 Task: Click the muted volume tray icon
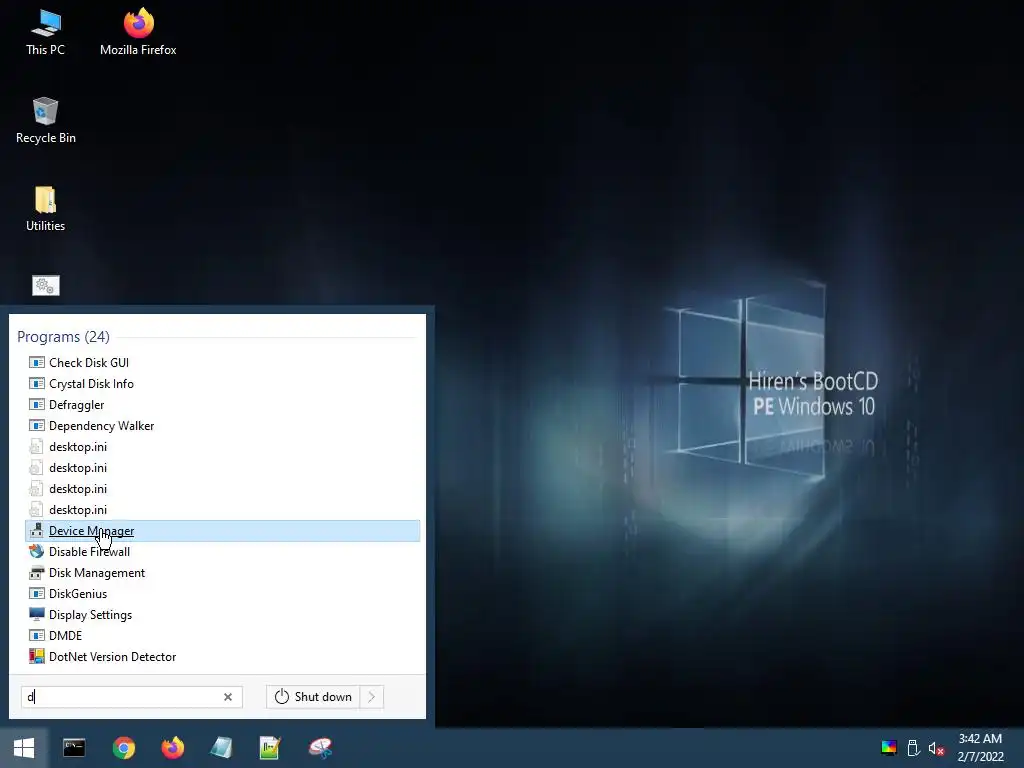tap(936, 748)
